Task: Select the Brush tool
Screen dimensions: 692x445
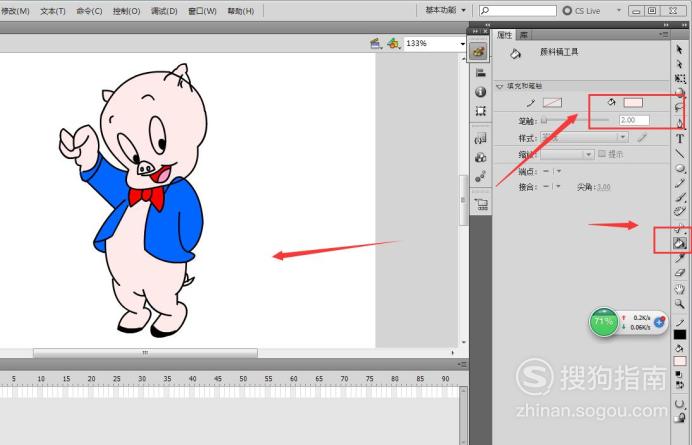Action: 680,197
